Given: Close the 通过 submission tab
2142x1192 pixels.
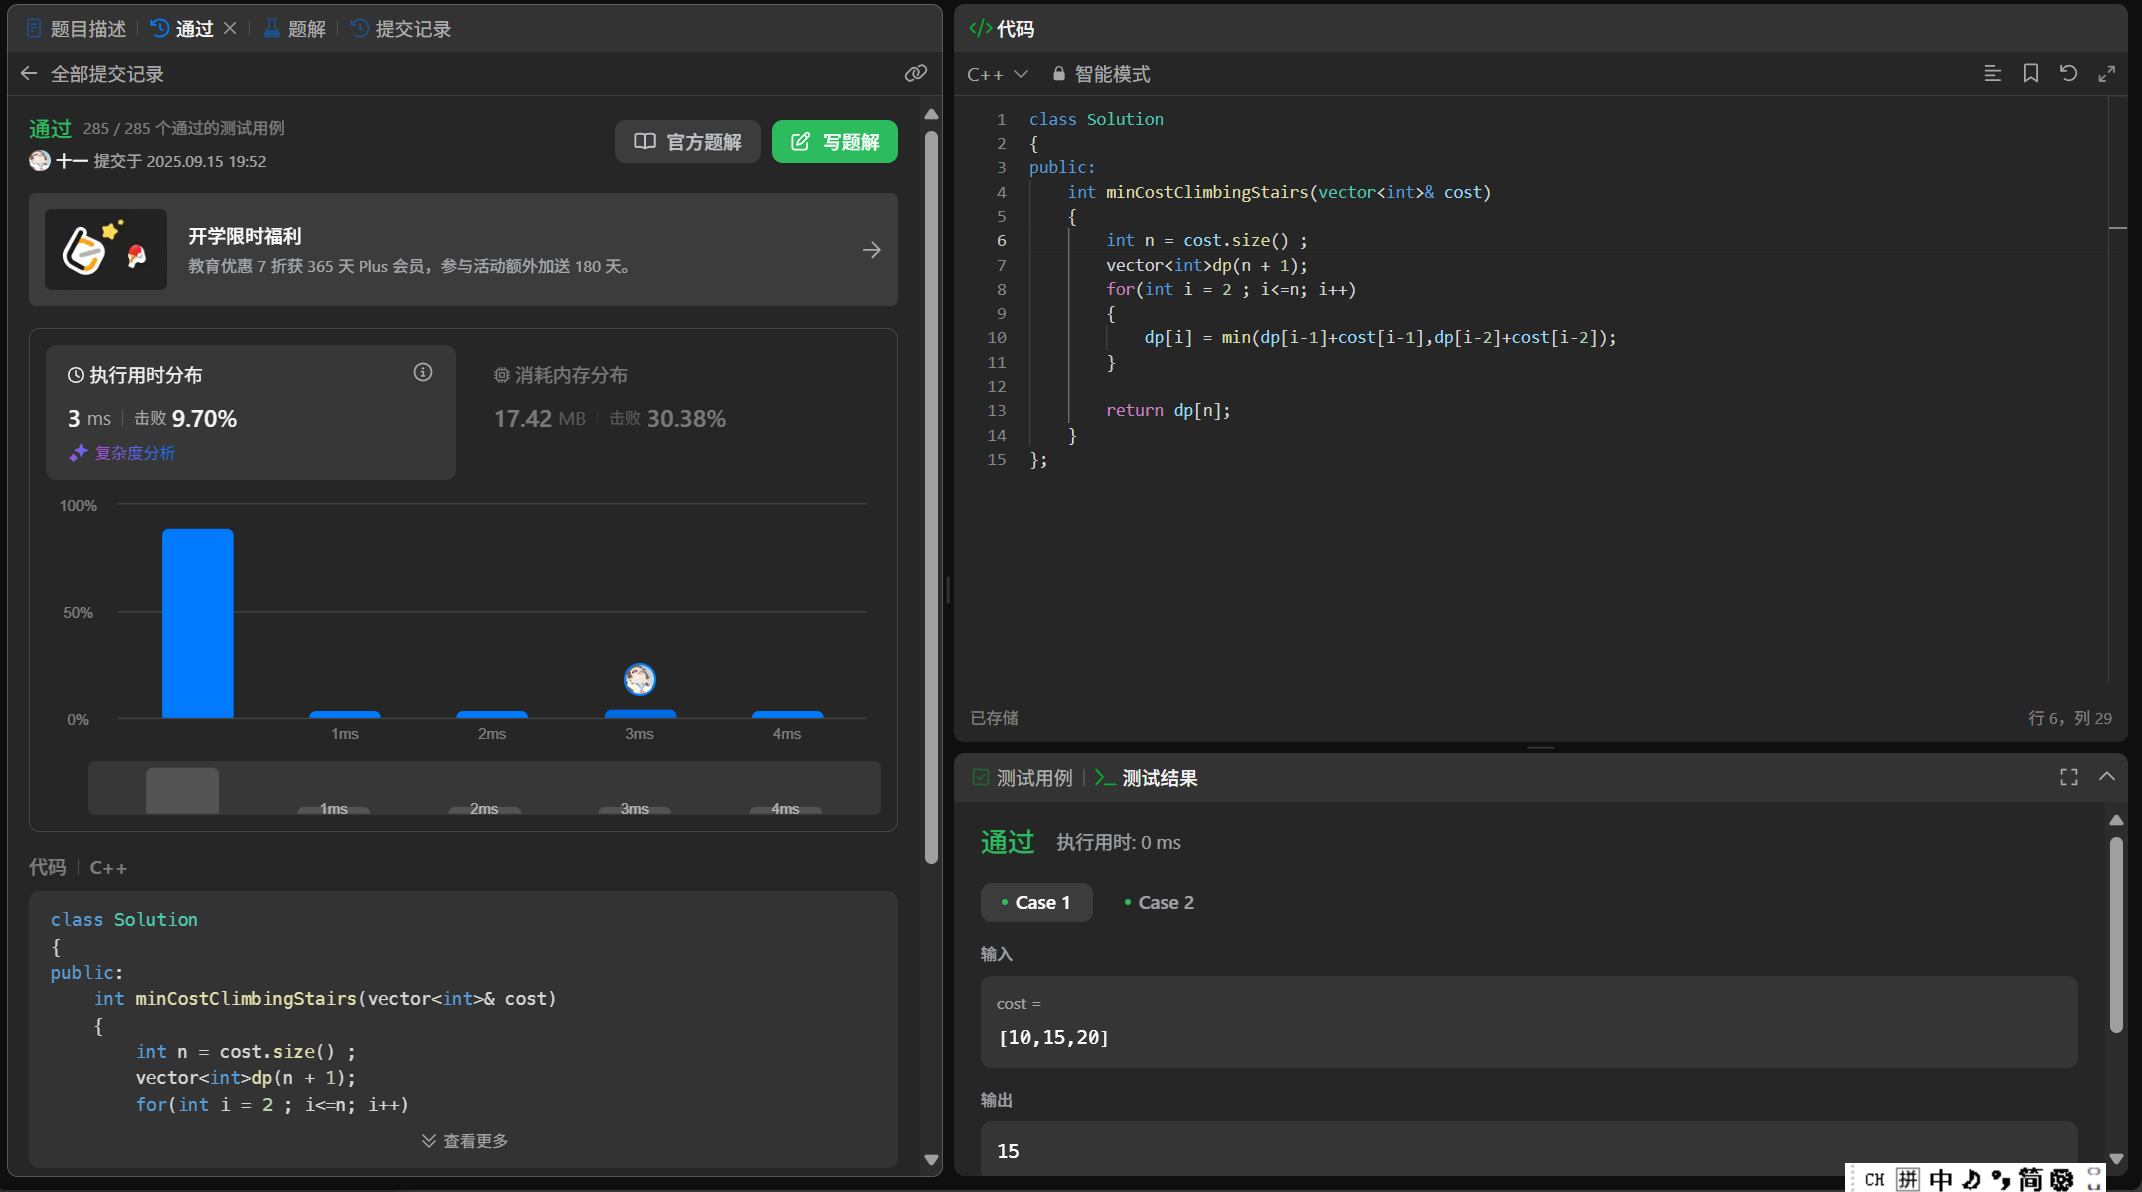Looking at the screenshot, I should [230, 28].
